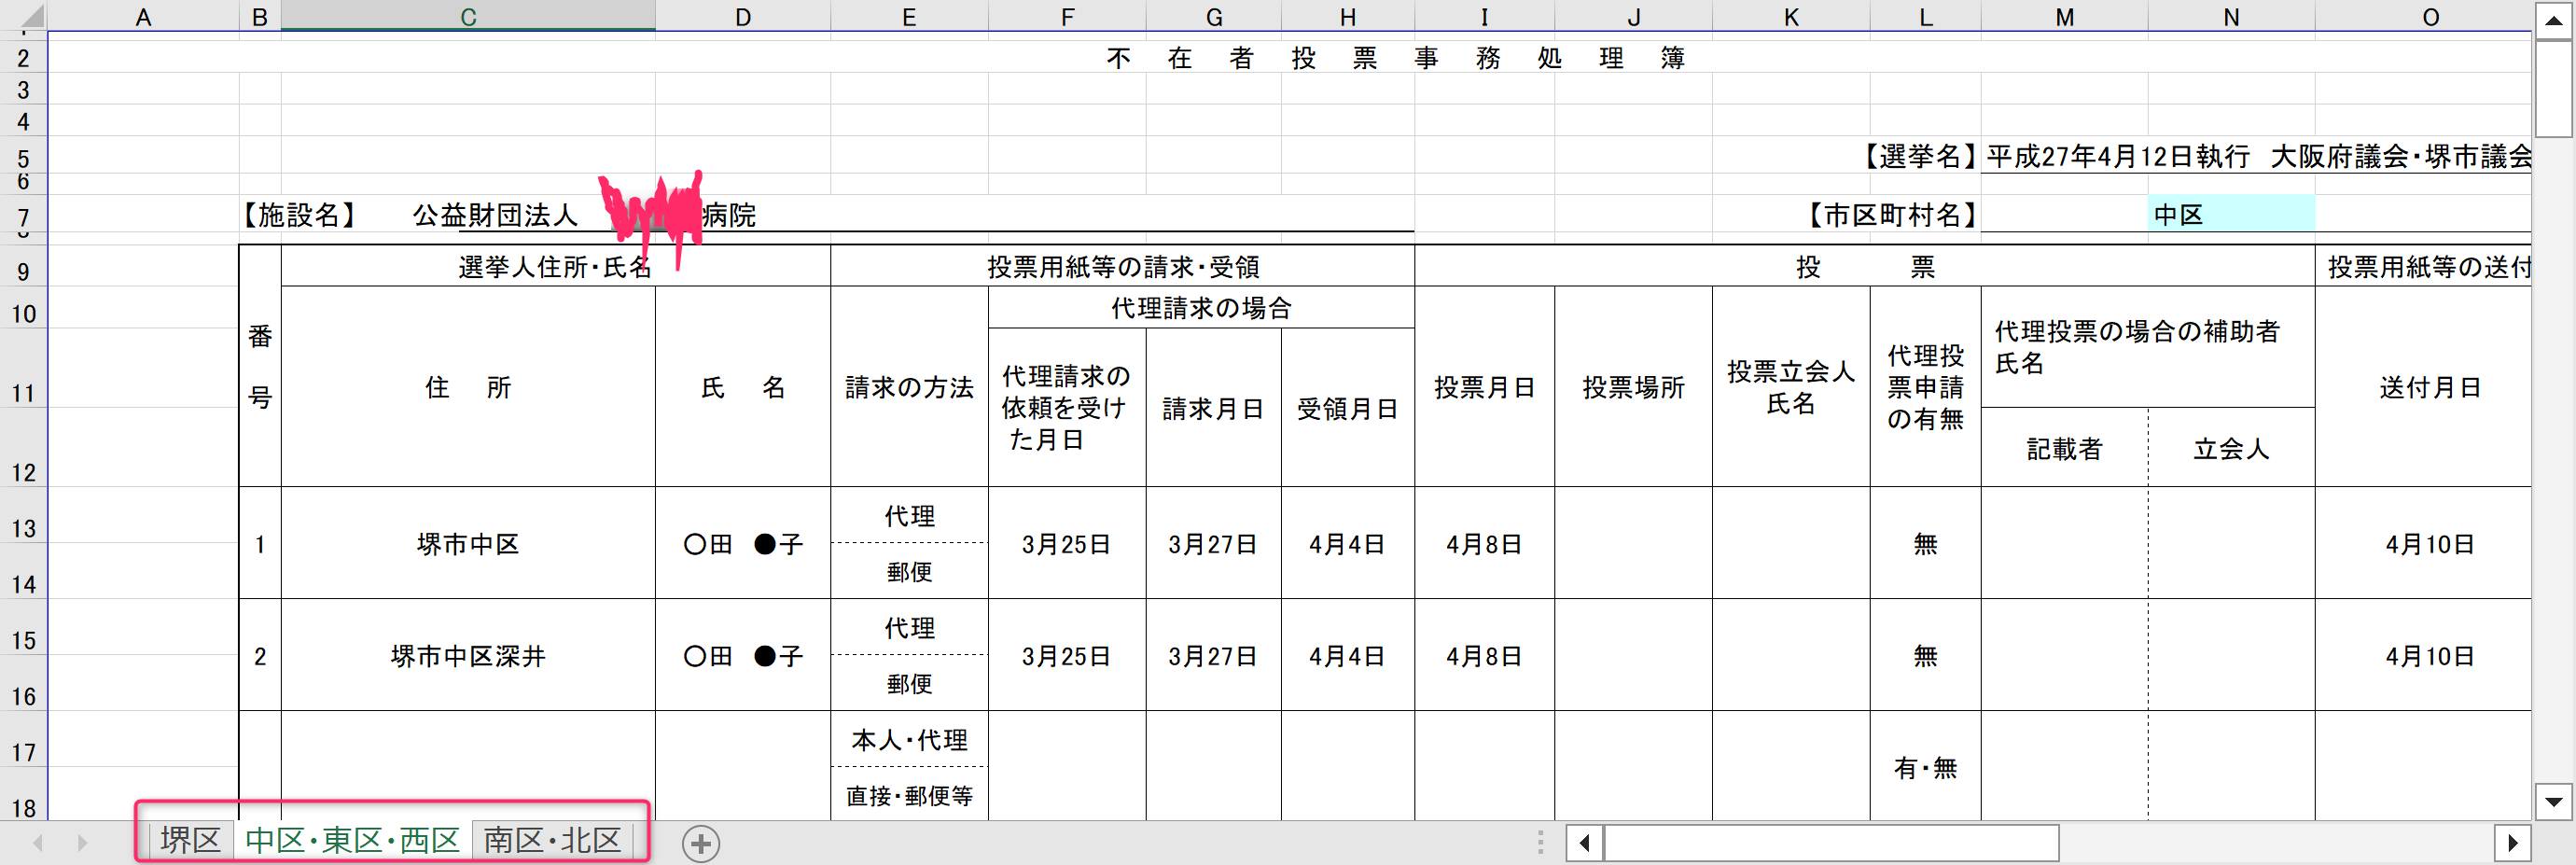Click row 1 無 proxy vote cell
The width and height of the screenshot is (2576, 865).
(1925, 544)
